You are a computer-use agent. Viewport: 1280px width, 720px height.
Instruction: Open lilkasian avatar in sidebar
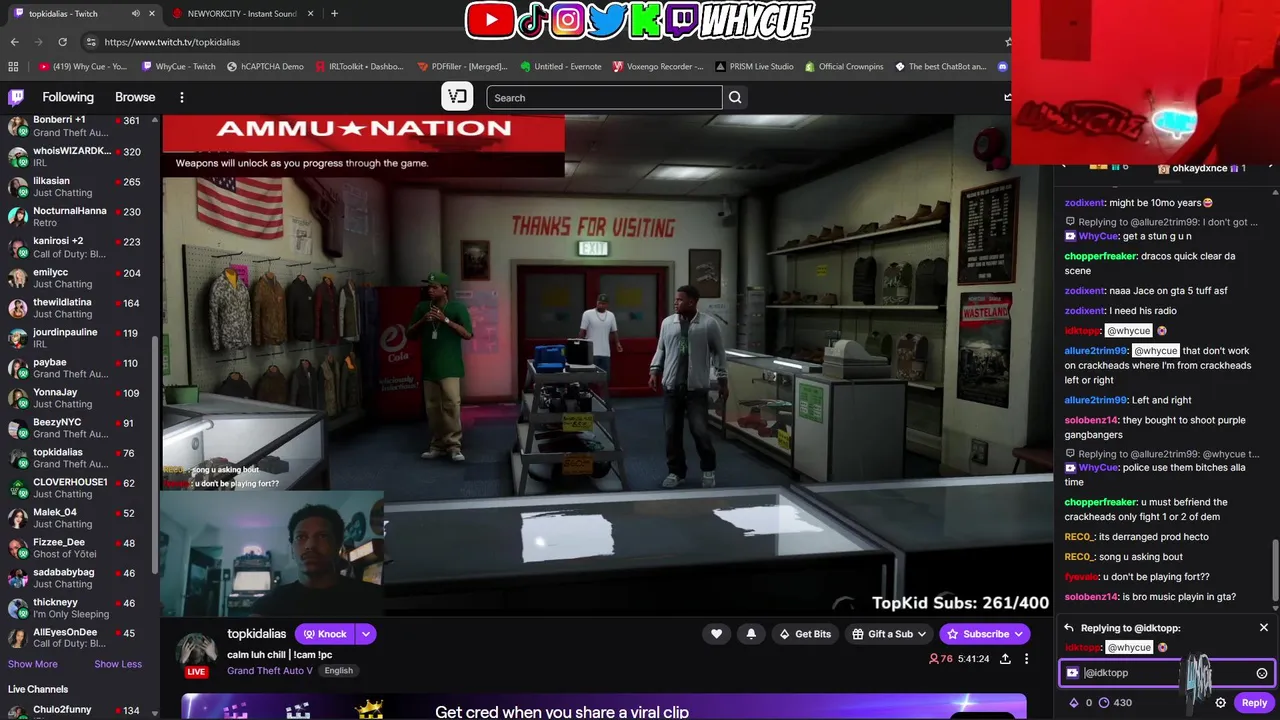click(17, 187)
